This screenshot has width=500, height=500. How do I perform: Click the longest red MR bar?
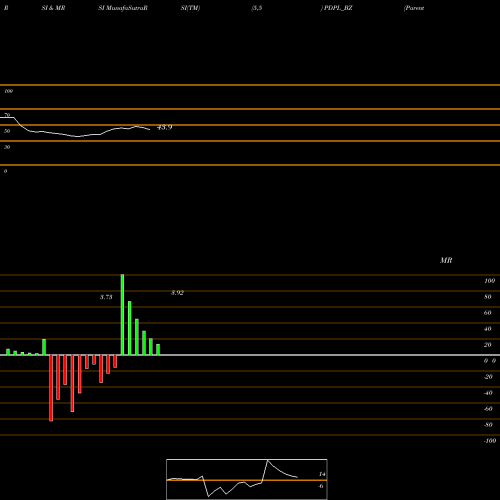pyautogui.click(x=51, y=388)
